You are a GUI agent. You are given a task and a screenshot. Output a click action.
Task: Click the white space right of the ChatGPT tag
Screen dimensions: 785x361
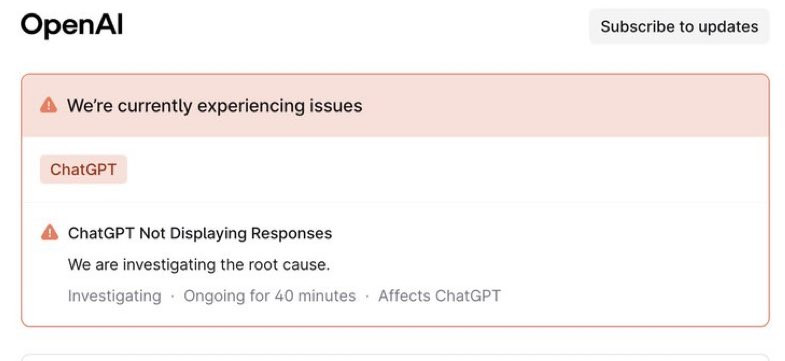[x=448, y=169]
